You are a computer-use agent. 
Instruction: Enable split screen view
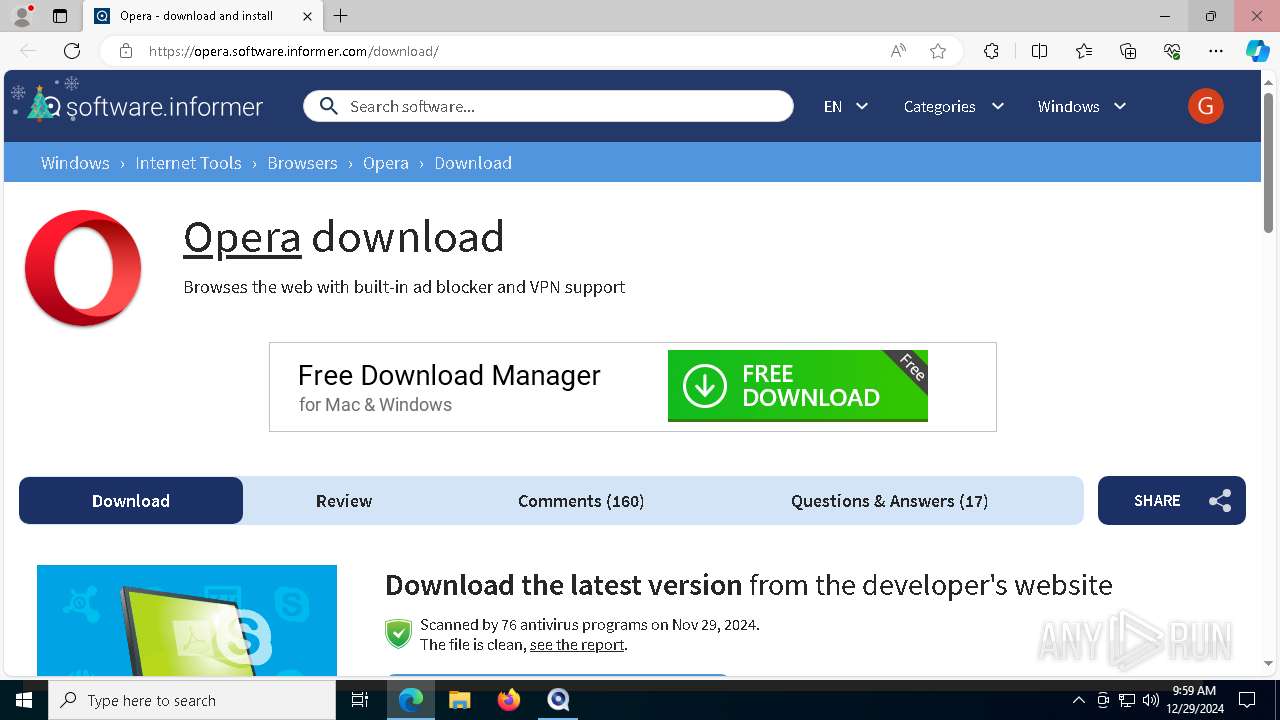coord(1039,51)
